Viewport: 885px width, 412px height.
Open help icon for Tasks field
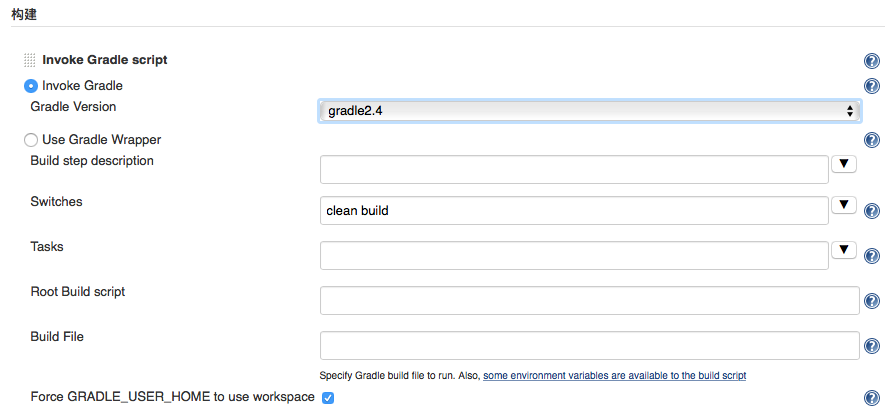click(871, 256)
